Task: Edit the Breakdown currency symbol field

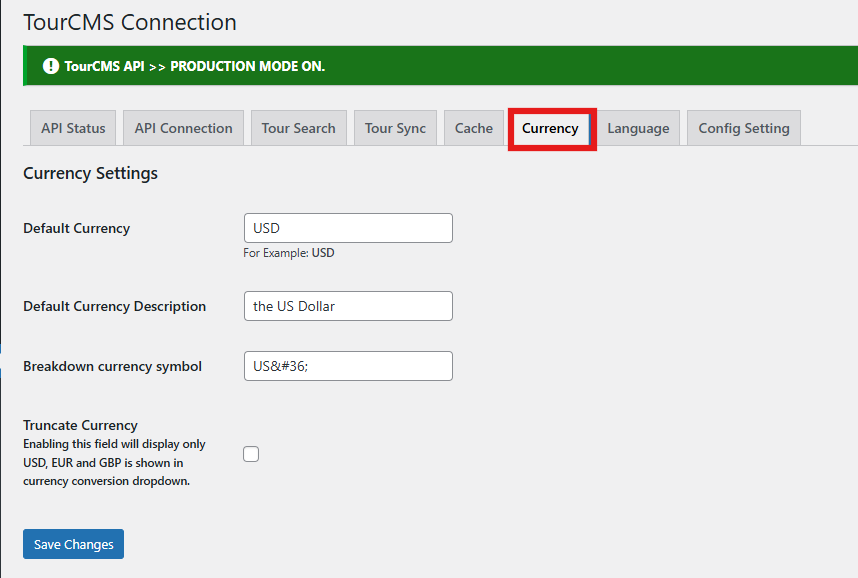Action: [348, 366]
